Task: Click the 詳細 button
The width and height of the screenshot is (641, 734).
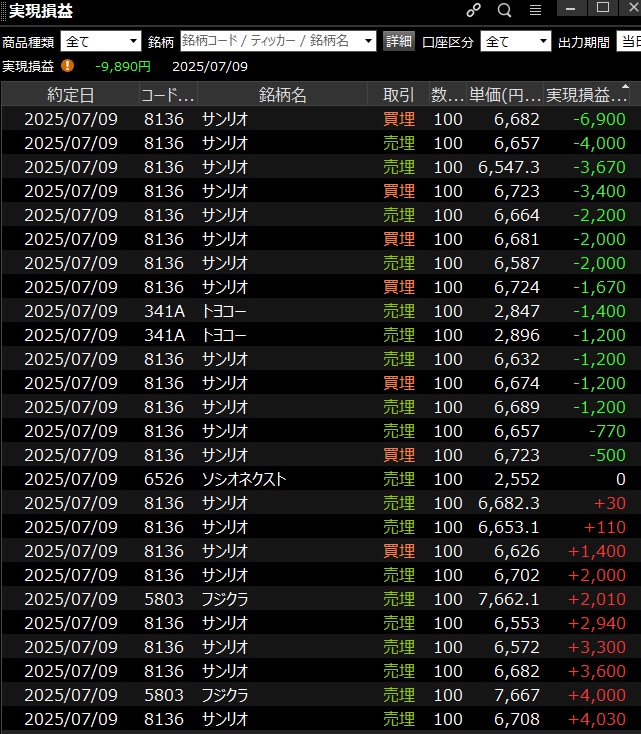Action: coord(398,41)
